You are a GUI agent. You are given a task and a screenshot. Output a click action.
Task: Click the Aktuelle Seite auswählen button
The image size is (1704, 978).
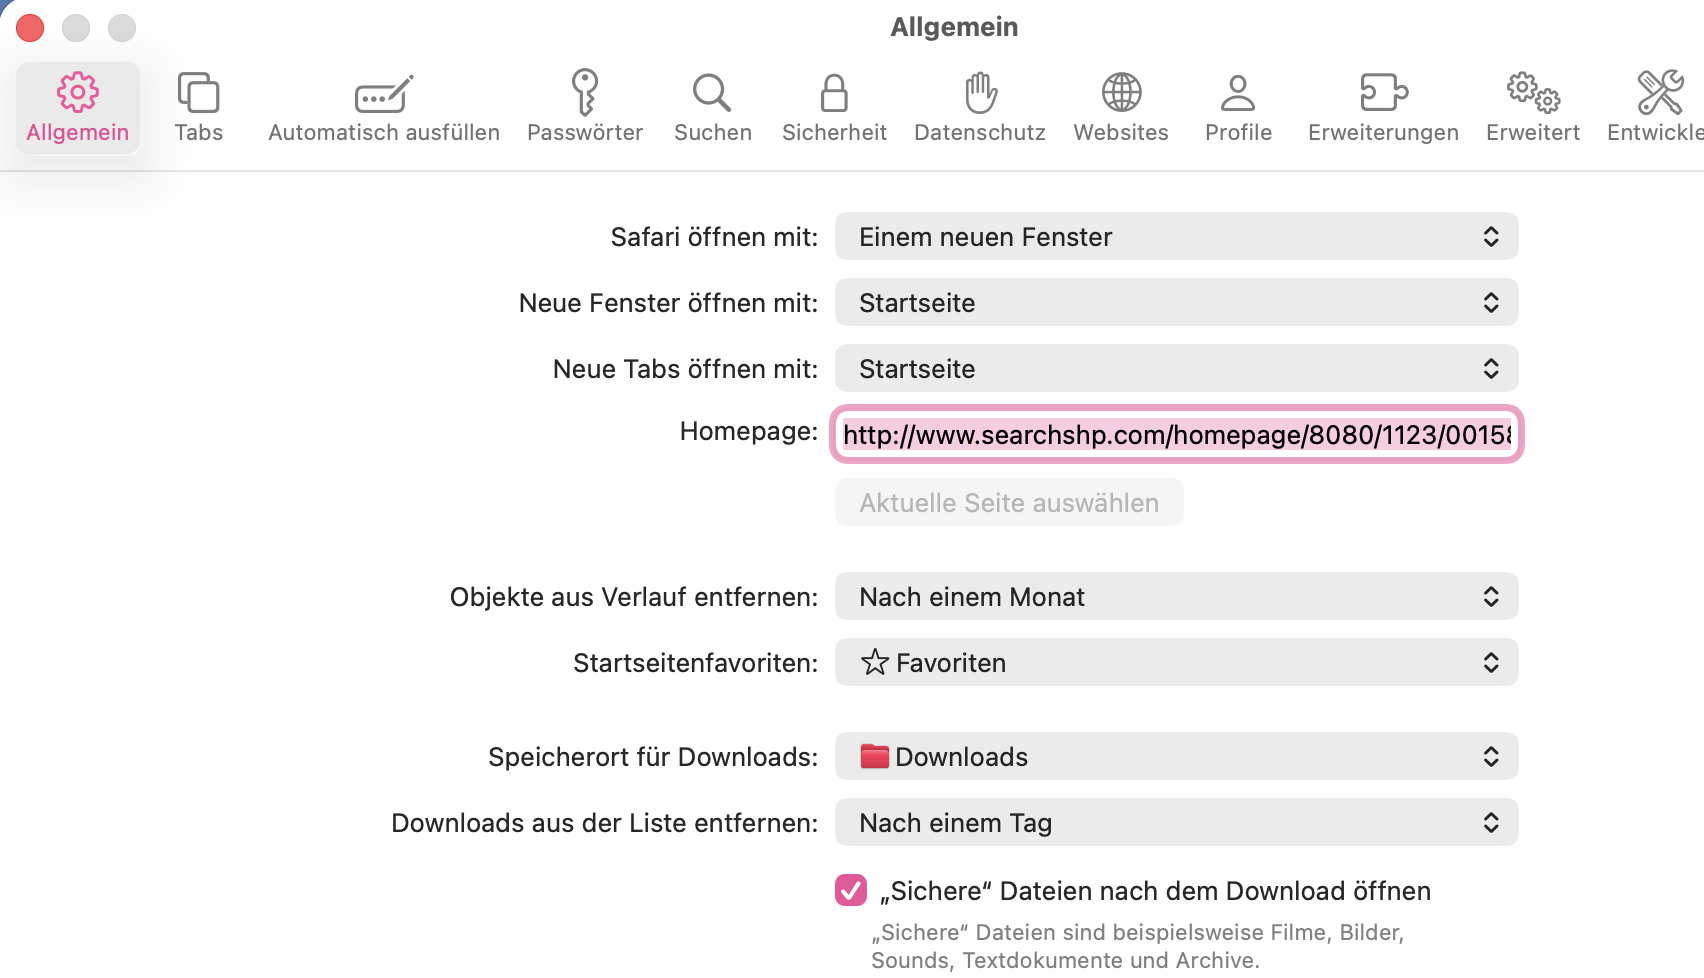(1009, 503)
